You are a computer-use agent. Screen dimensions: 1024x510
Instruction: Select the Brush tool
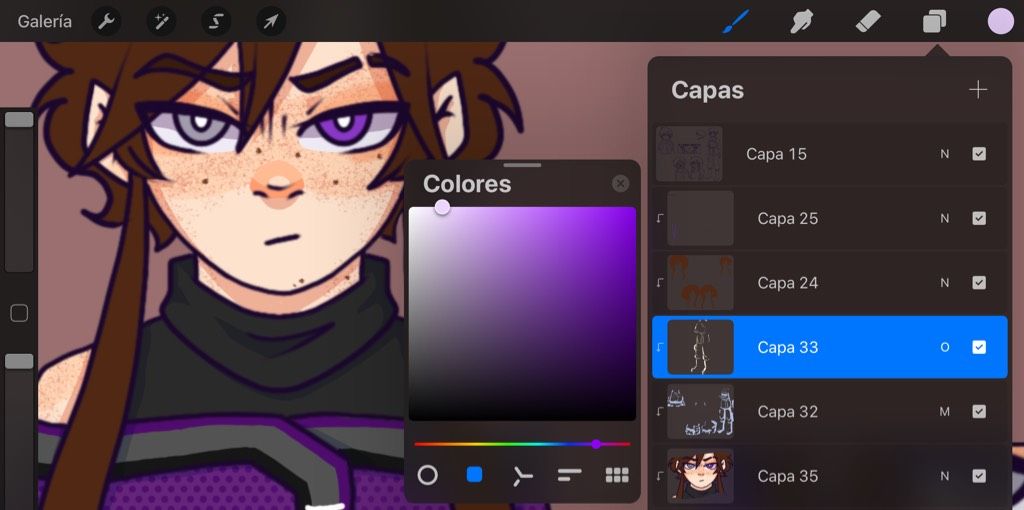(736, 22)
